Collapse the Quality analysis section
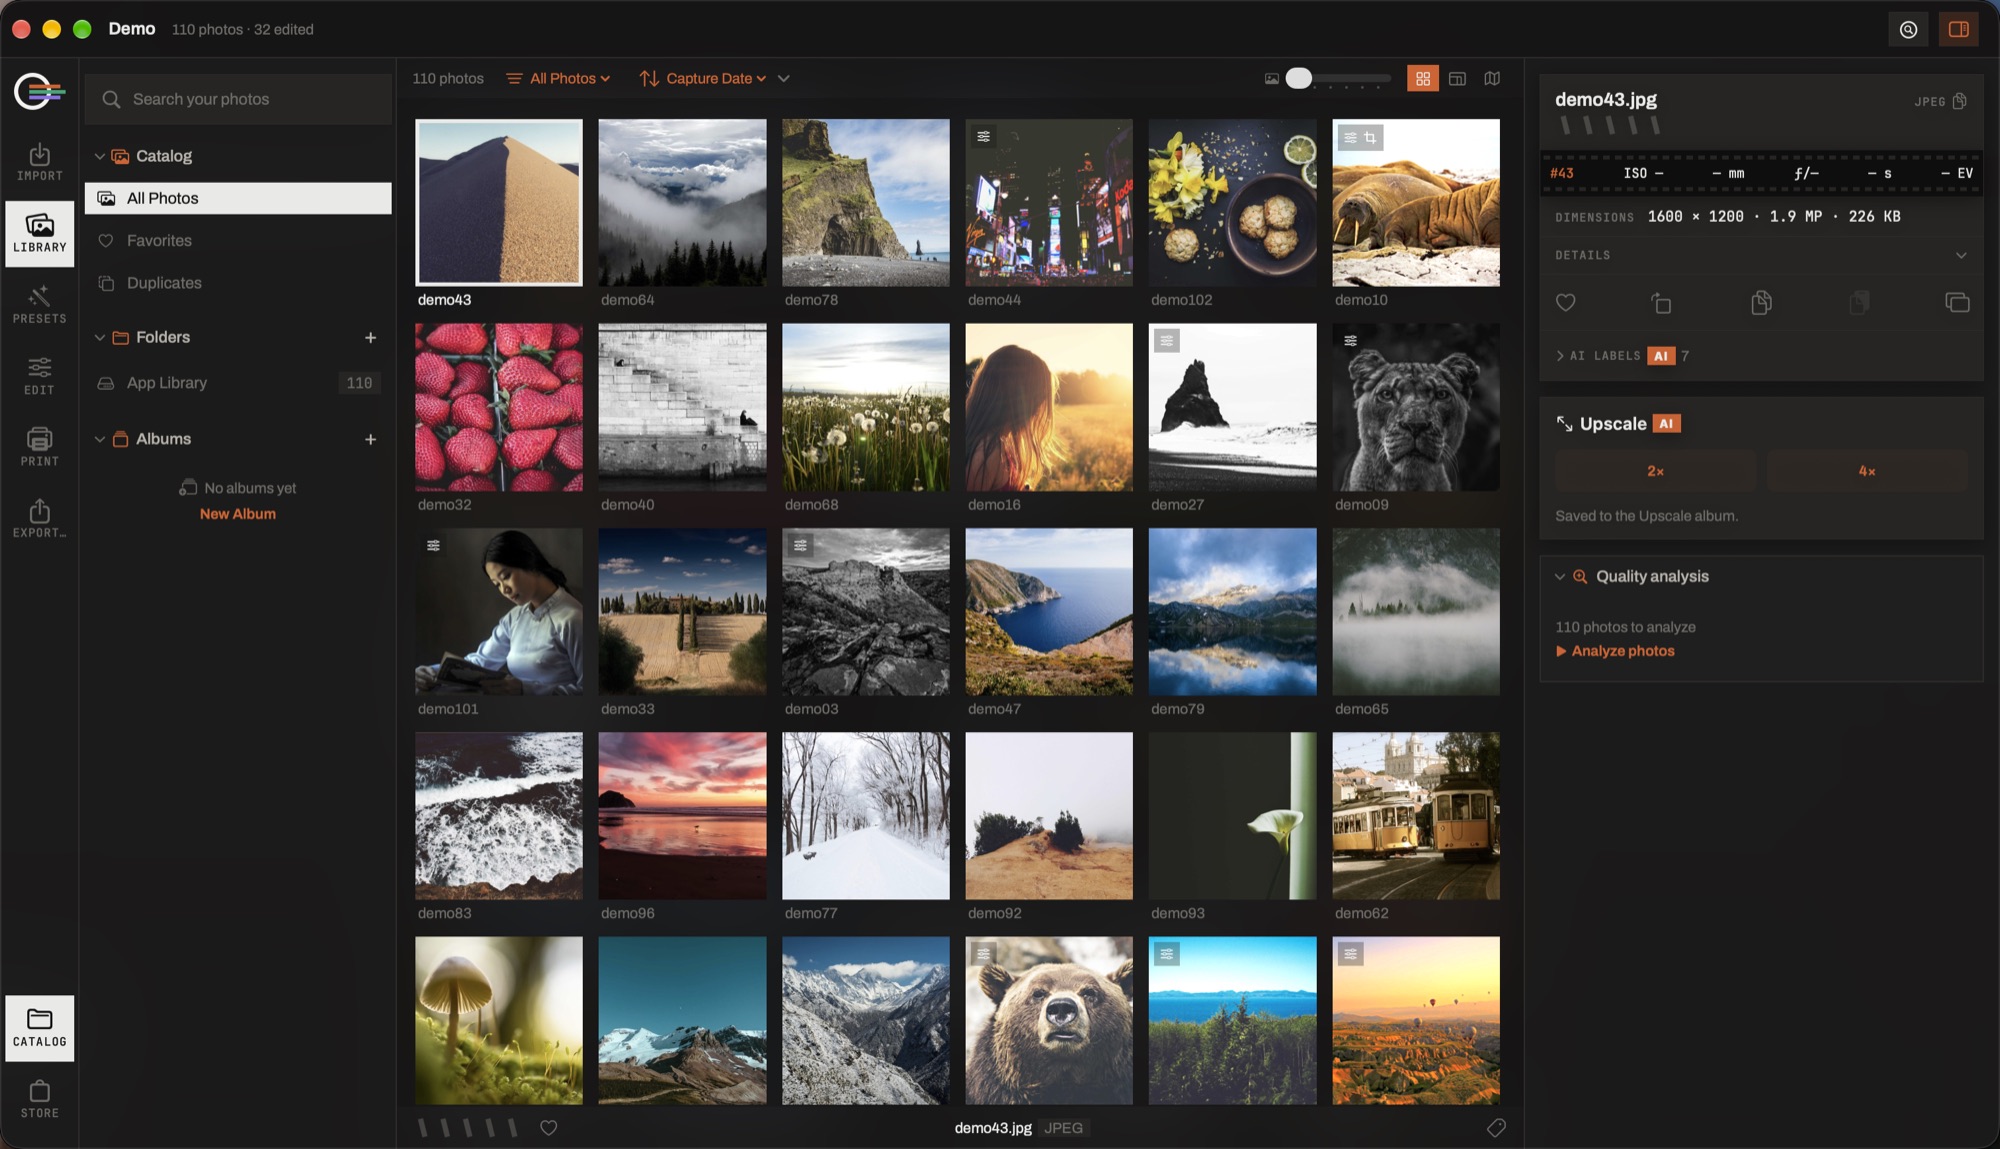 (1559, 577)
